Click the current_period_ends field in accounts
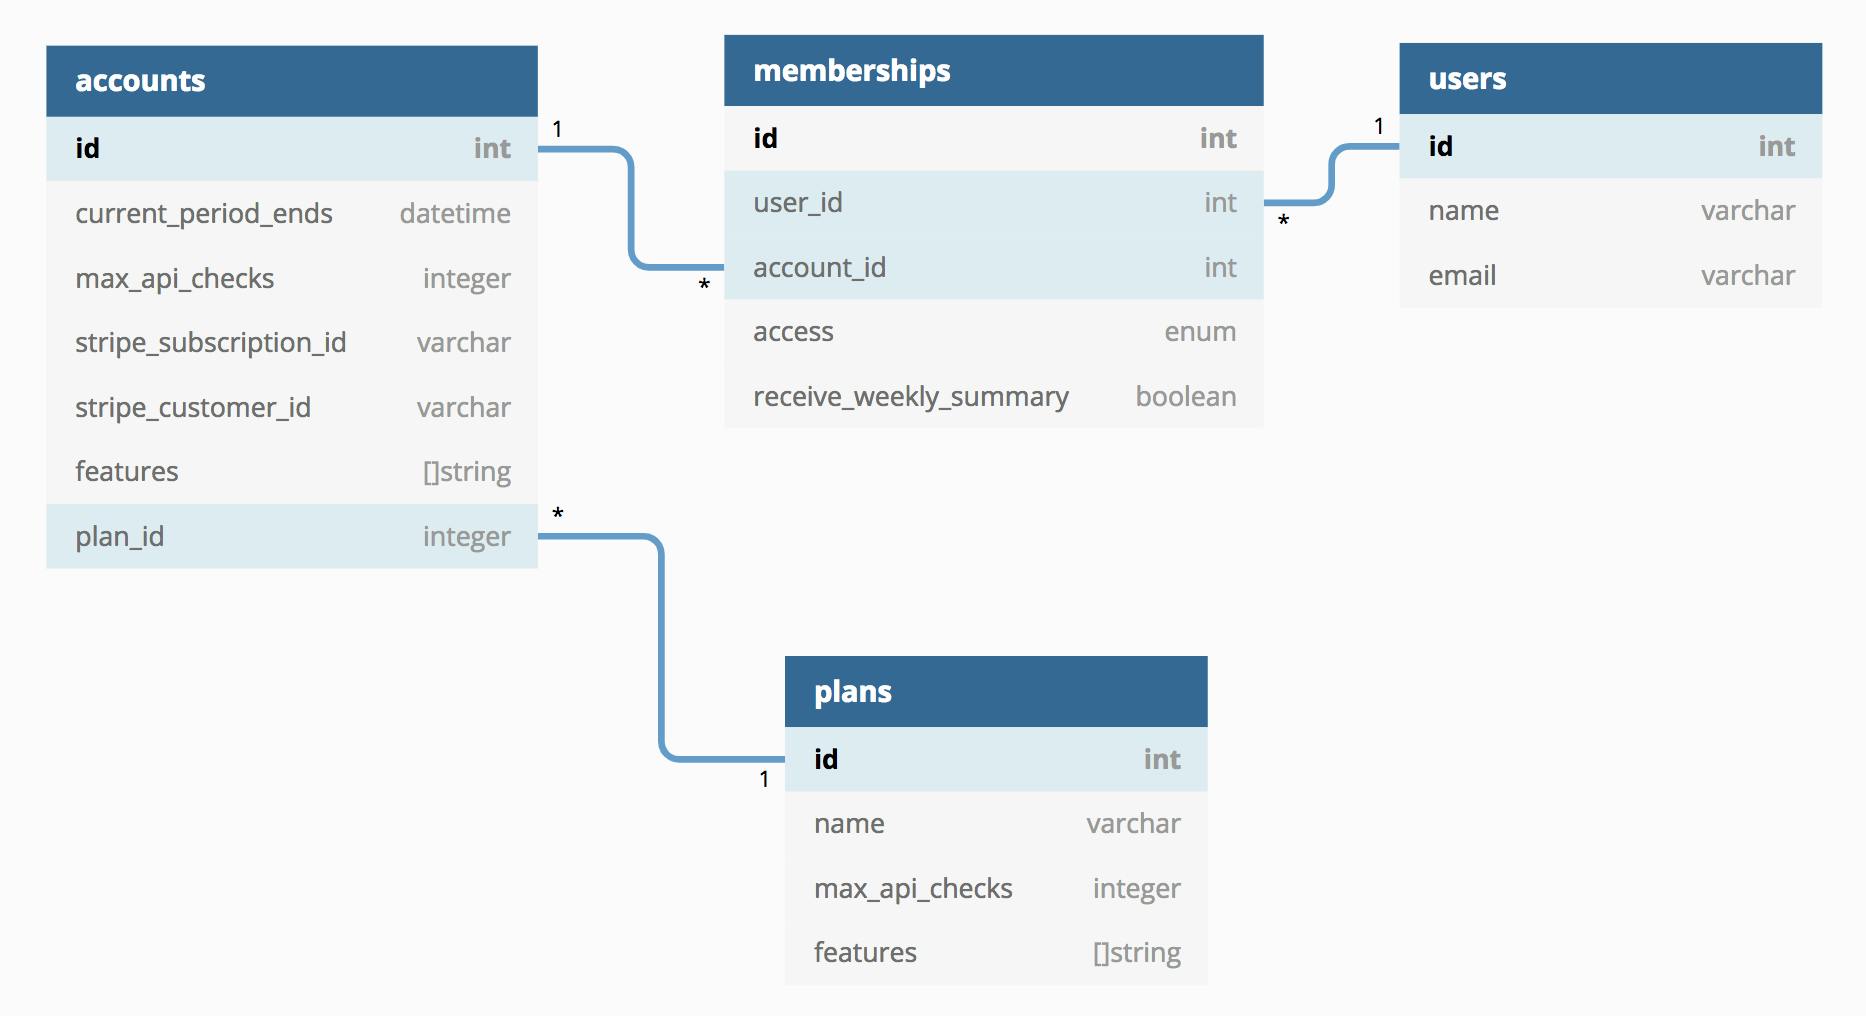Screen dimensions: 1866x1016 click(292, 213)
